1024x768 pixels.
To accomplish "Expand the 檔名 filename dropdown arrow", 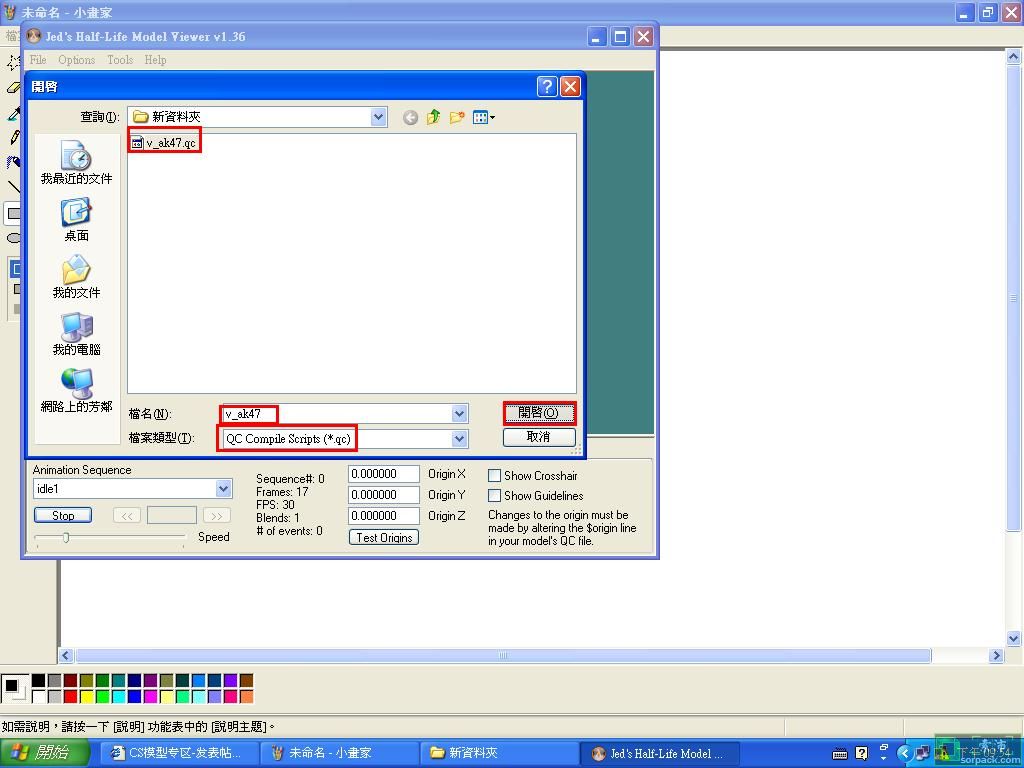I will (459, 413).
